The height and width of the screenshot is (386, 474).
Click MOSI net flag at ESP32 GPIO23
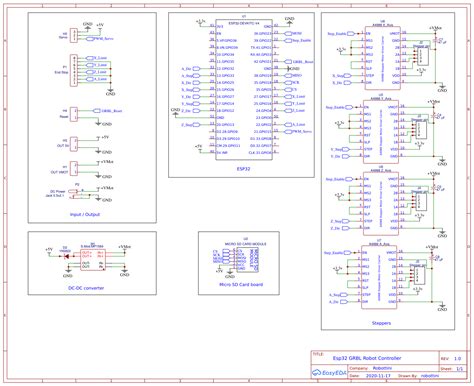293,33
